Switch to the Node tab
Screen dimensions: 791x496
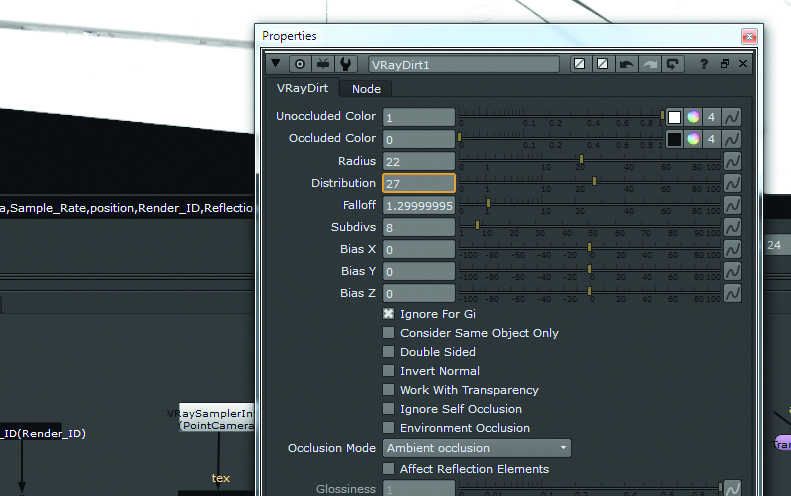(366, 89)
